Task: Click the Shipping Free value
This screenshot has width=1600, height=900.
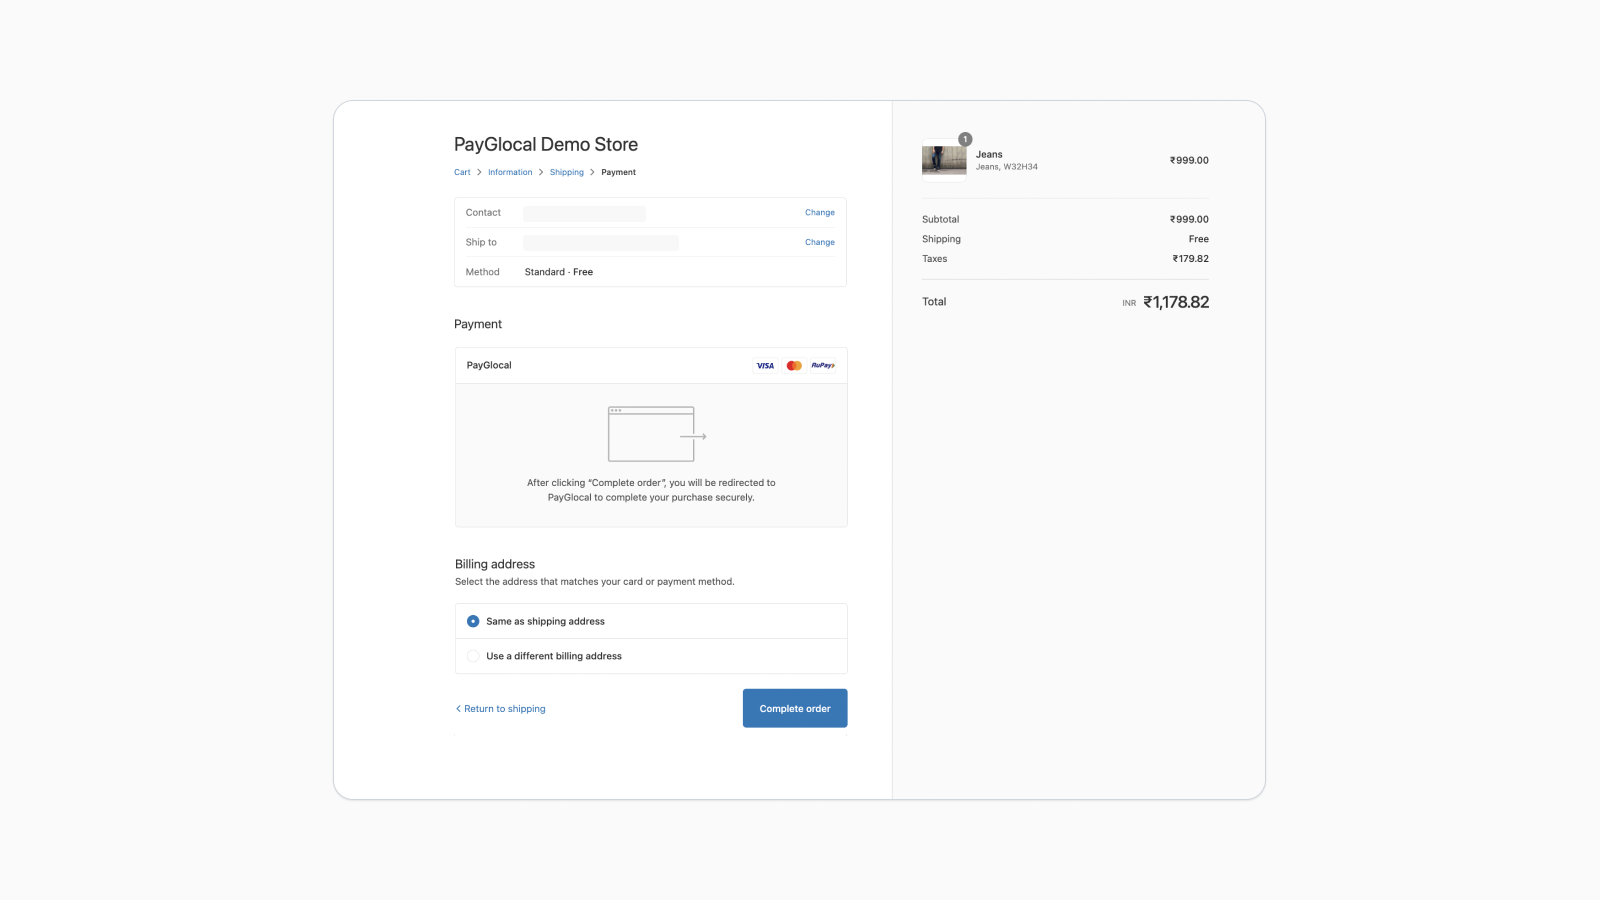Action: click(x=1199, y=239)
